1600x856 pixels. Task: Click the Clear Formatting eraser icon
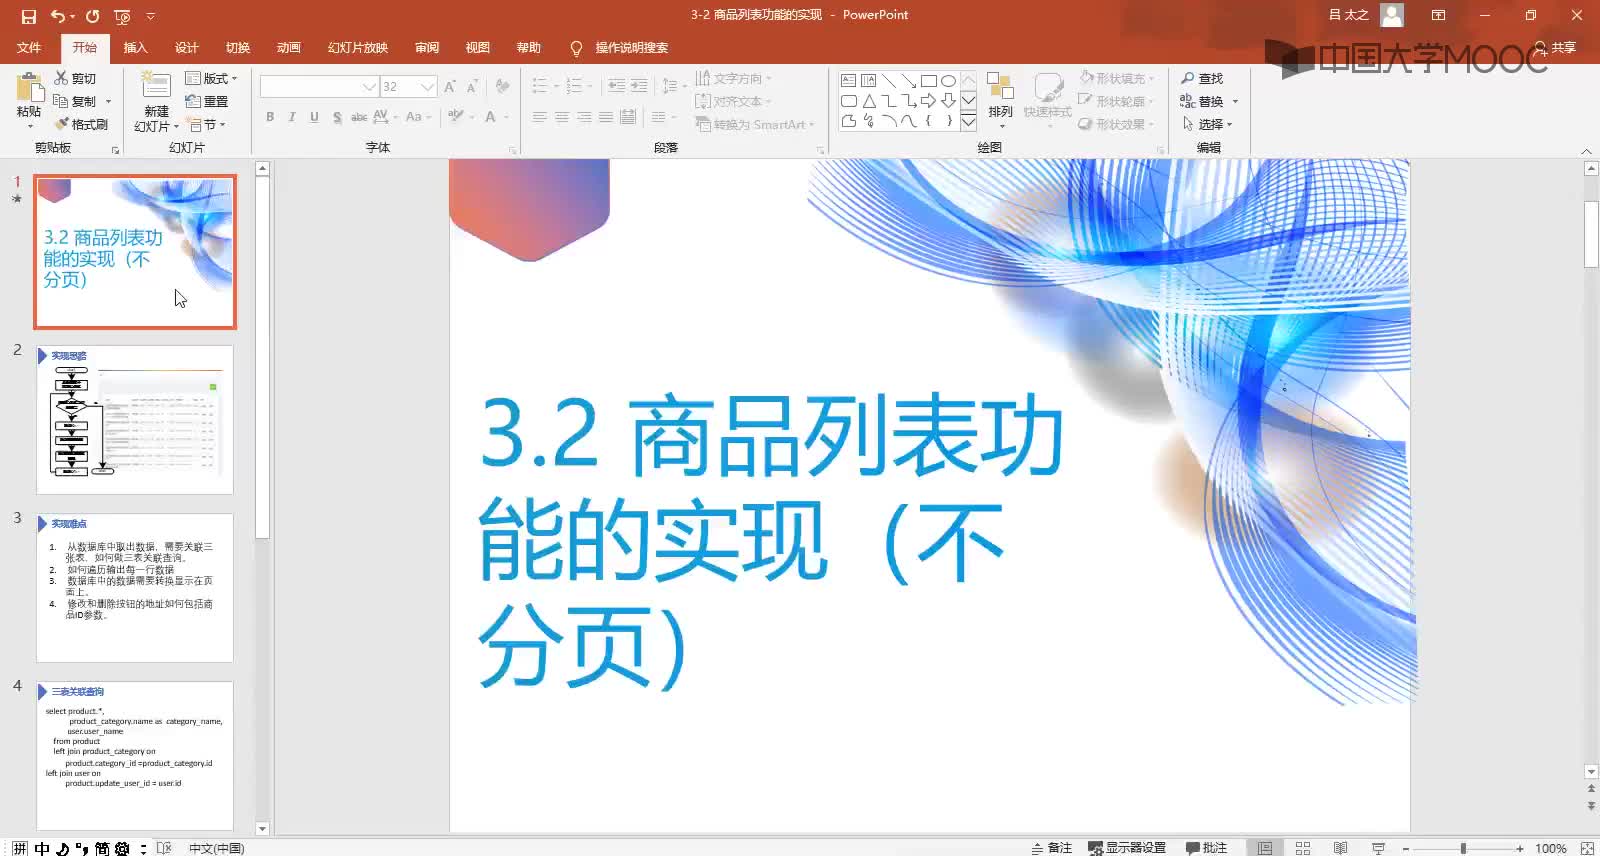click(502, 87)
